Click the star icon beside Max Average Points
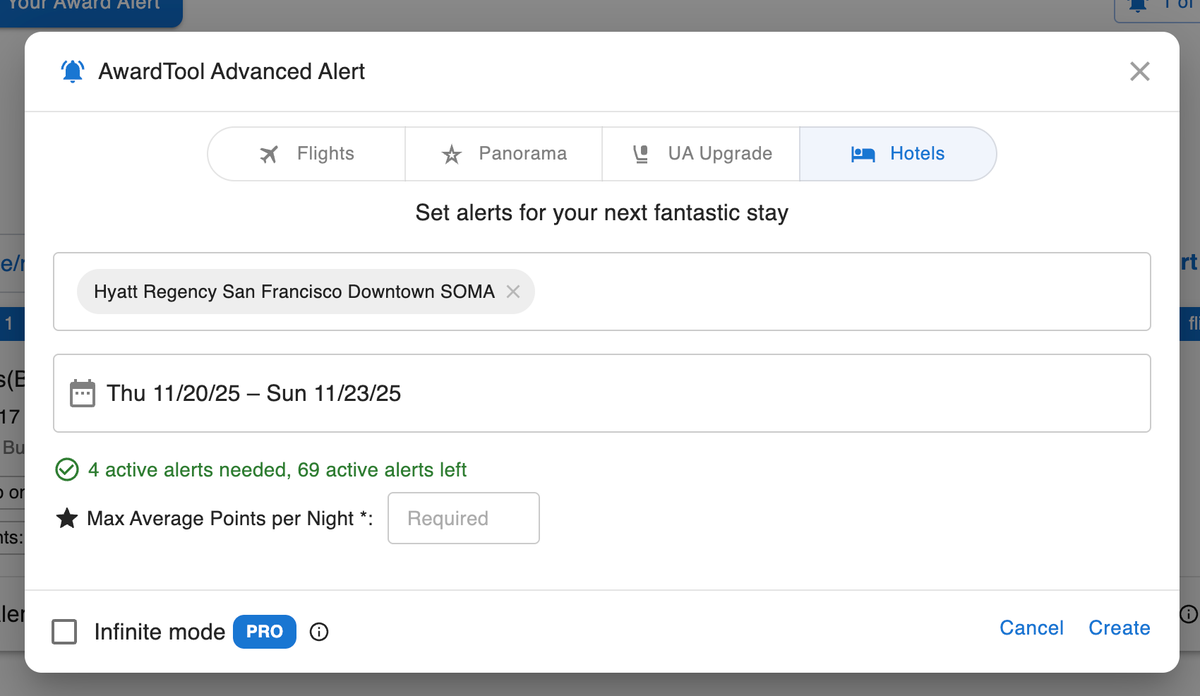Screen dimensions: 1200x696 coord(67,518)
